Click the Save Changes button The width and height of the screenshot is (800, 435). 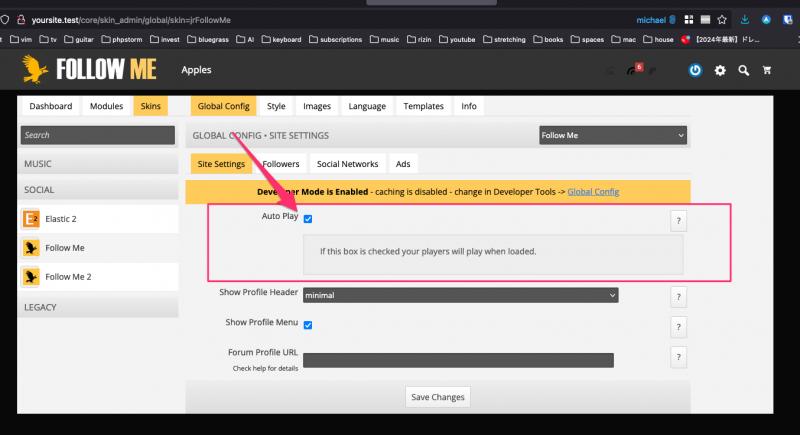(x=438, y=397)
